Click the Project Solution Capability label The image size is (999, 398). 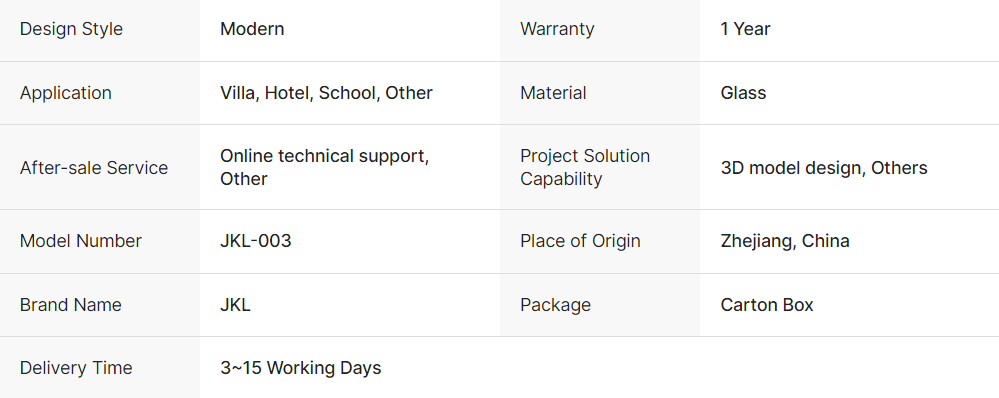(586, 167)
